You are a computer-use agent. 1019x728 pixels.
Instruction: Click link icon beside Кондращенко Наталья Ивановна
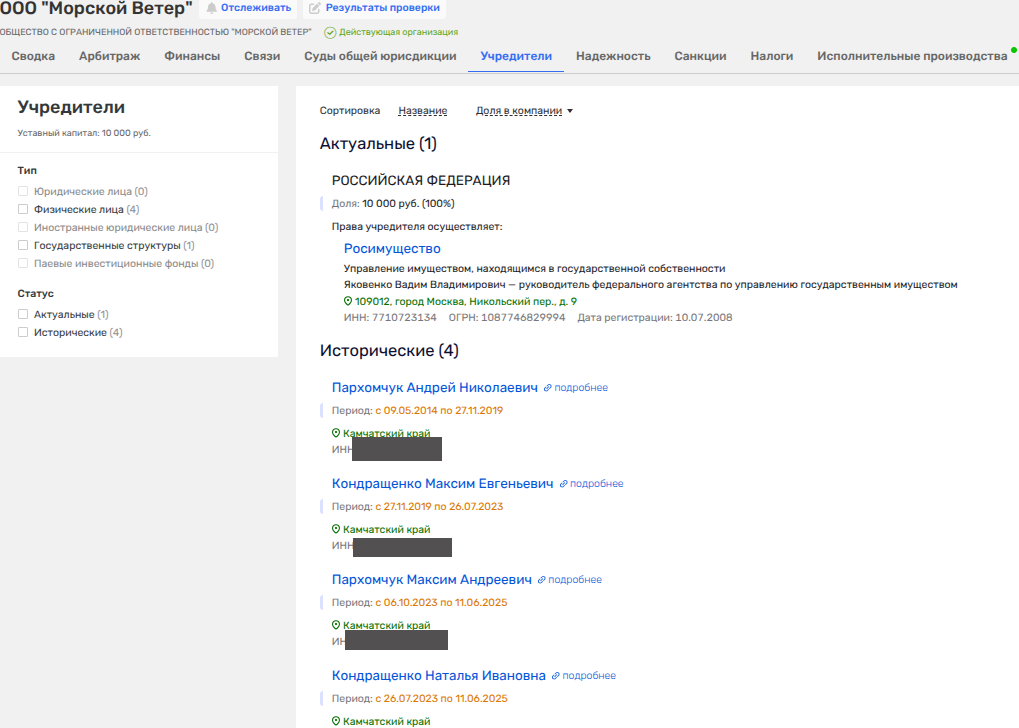tap(556, 676)
